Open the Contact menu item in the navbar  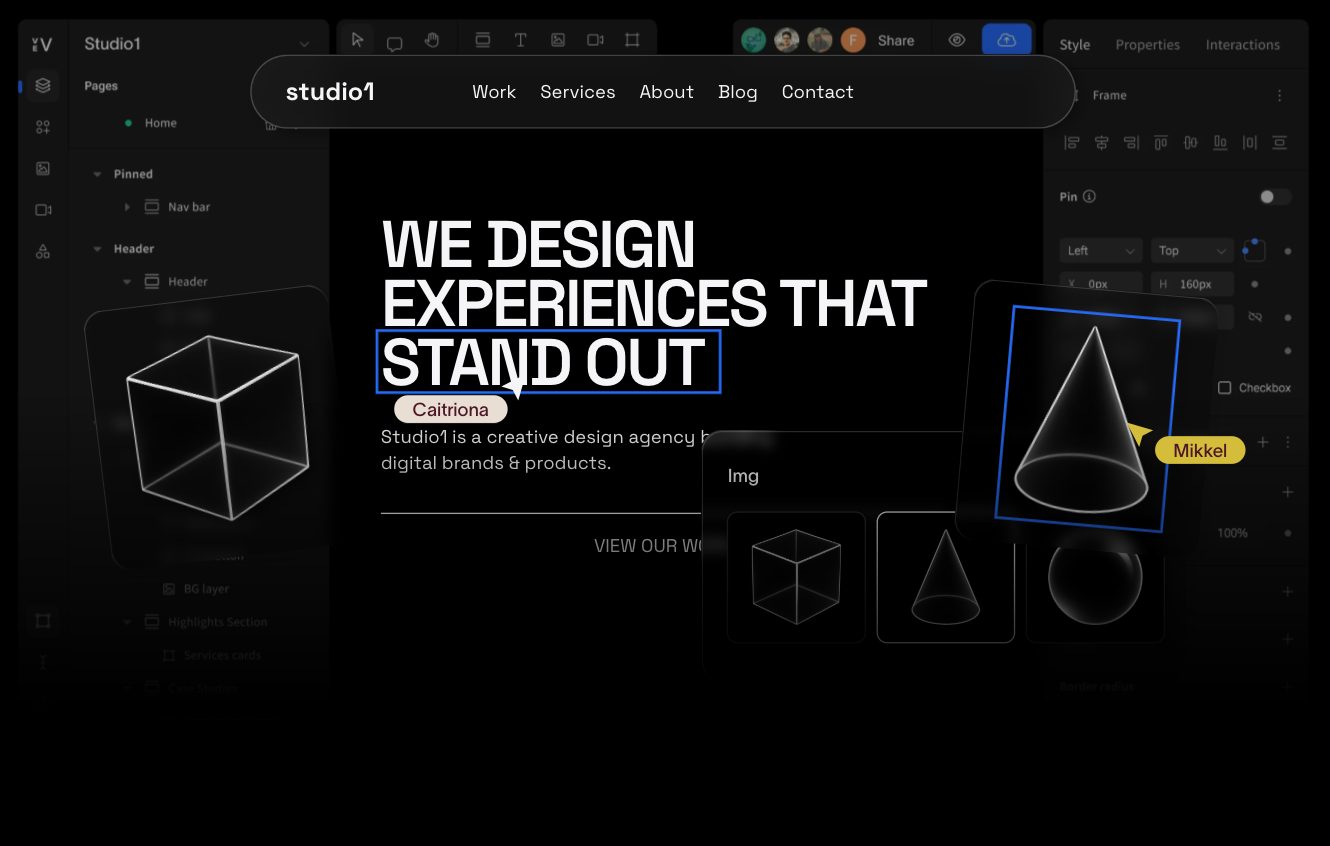coord(817,92)
